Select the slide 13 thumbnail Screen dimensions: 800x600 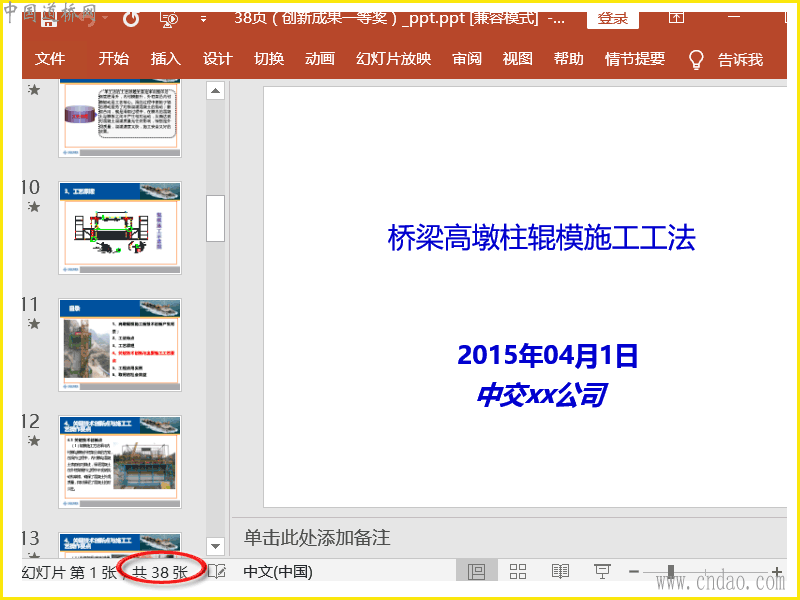[x=120, y=544]
